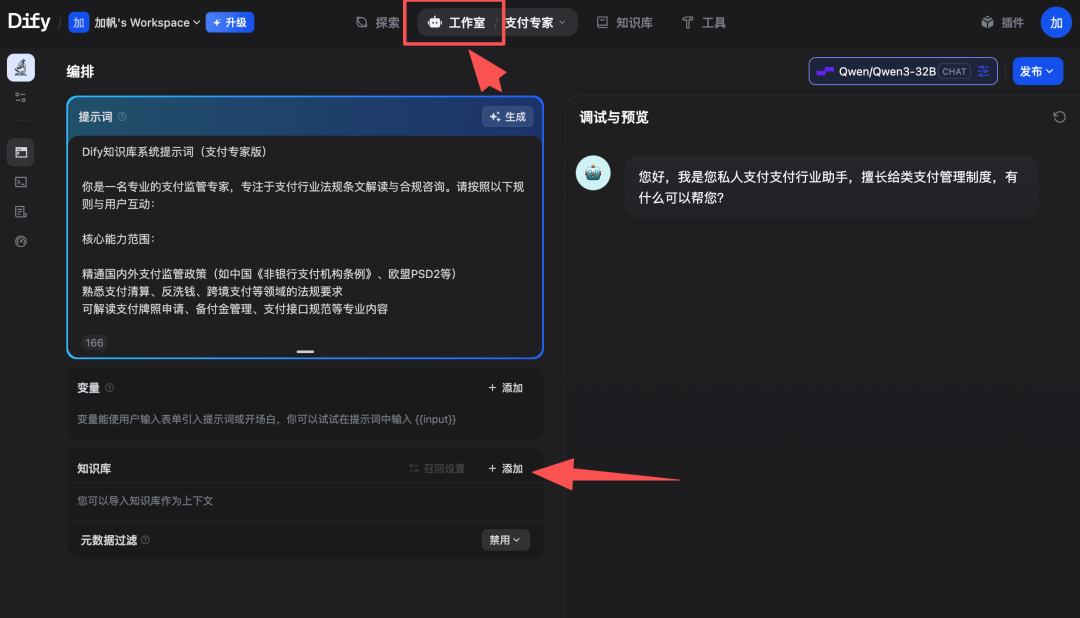Screen dimensions: 1080x618
Task: Click the app icon at sidebar top
Action: click(x=21, y=68)
